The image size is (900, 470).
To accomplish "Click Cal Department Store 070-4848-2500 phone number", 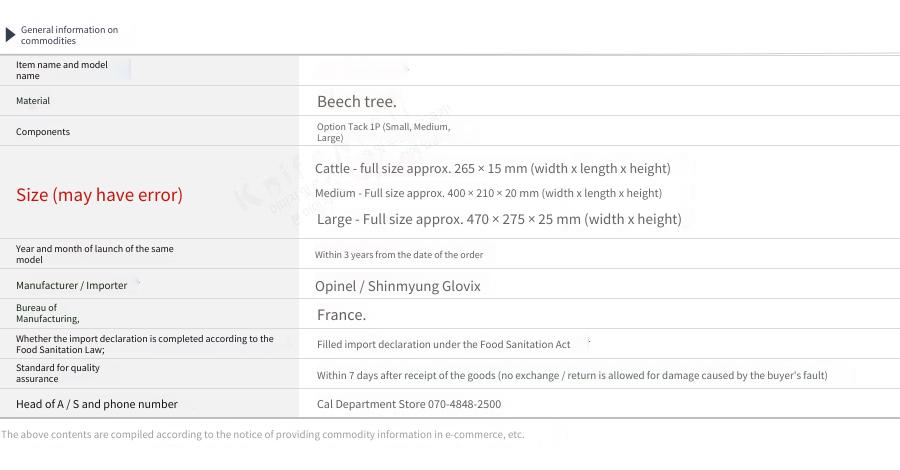I will click(x=409, y=404).
